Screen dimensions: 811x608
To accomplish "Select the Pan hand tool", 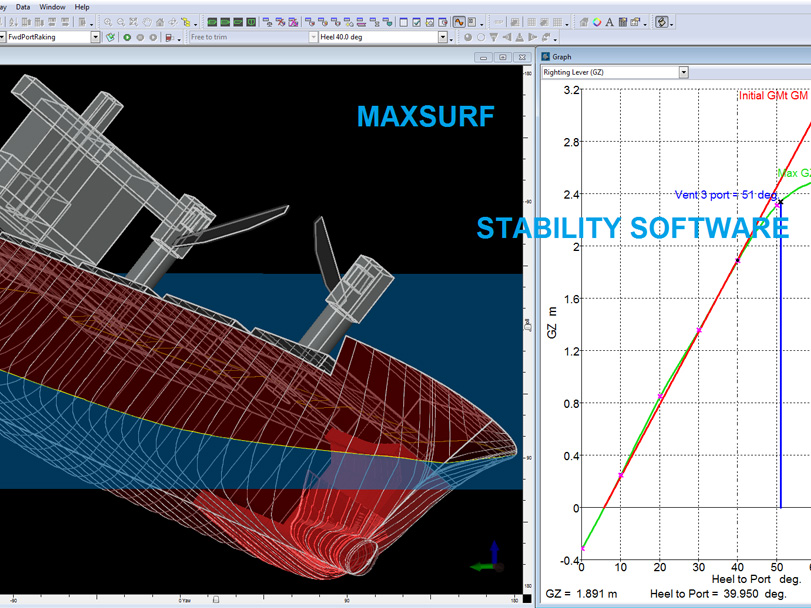I will [x=147, y=21].
